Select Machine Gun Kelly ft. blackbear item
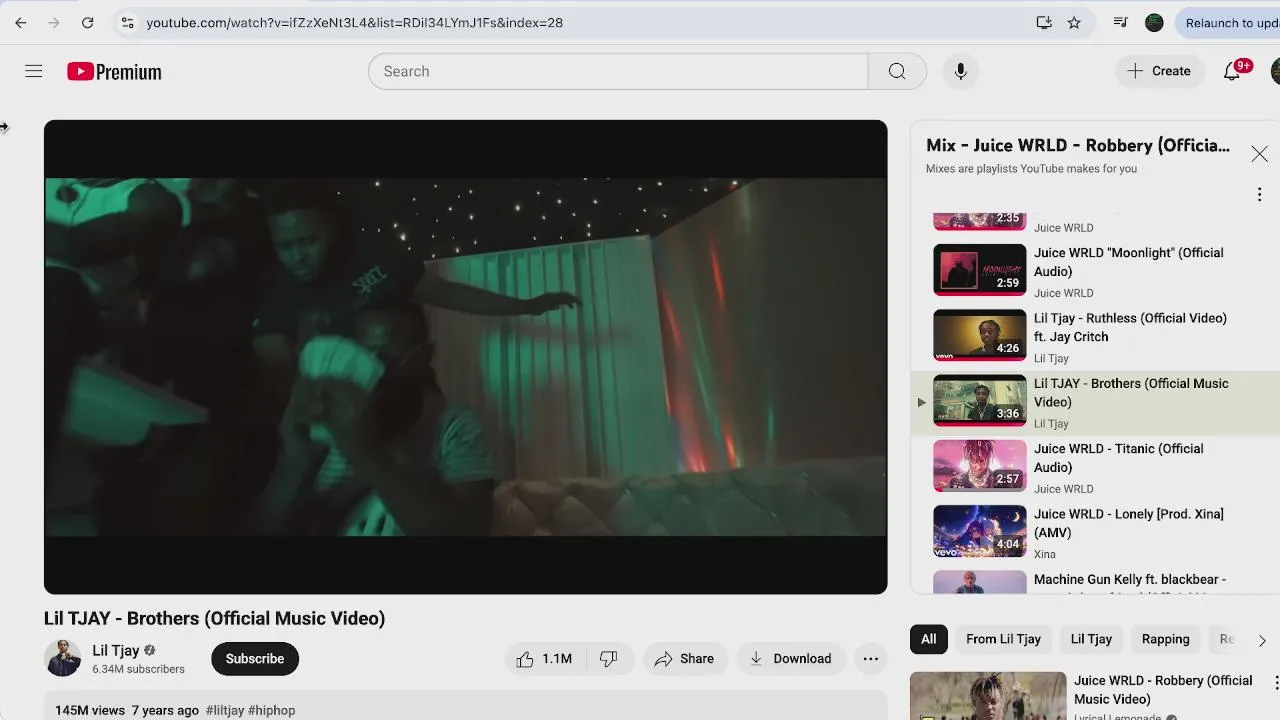 [x=1095, y=582]
